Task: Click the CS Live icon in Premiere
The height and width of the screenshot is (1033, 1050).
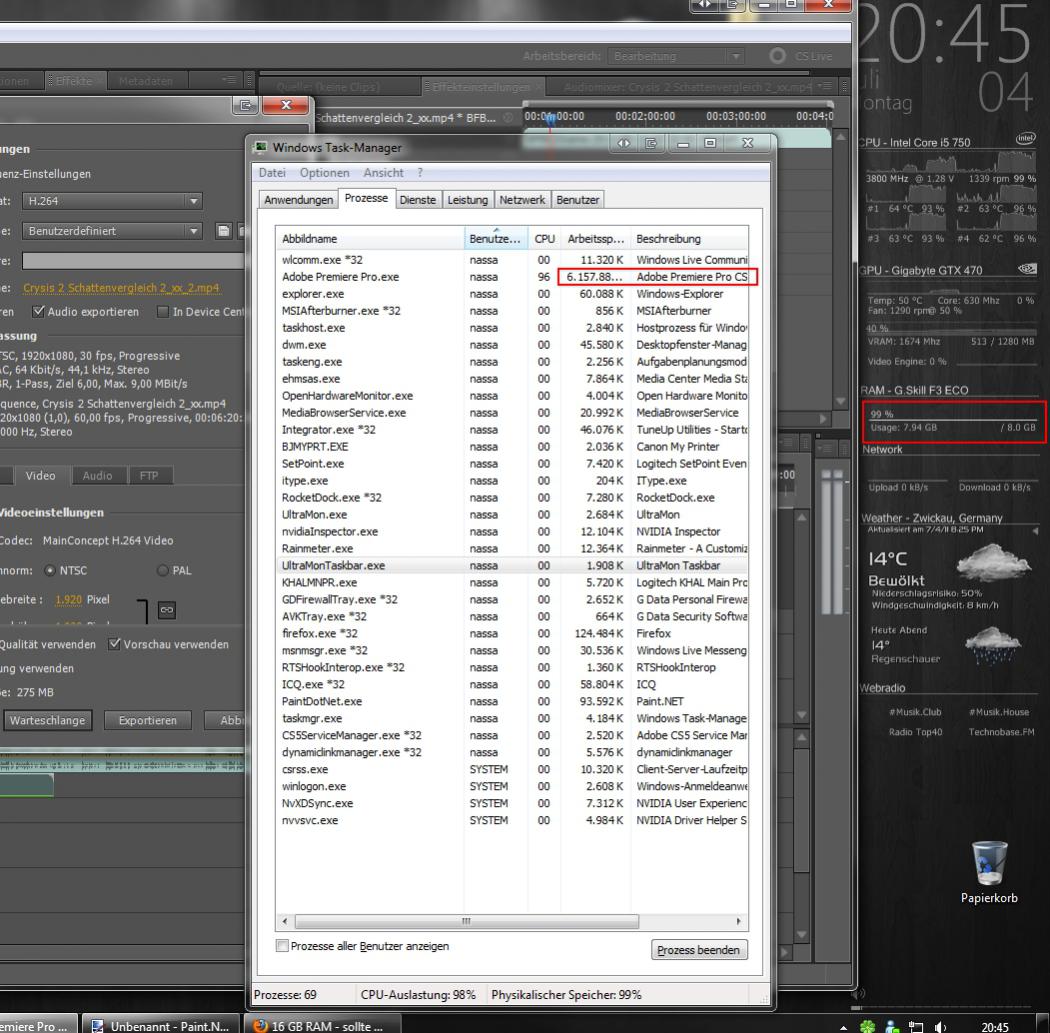Action: [777, 56]
